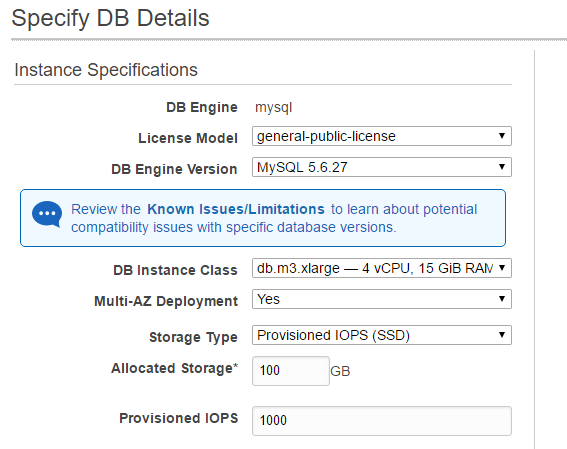The height and width of the screenshot is (449, 567).
Task: Click the GB unit label next to storage
Action: click(x=340, y=371)
